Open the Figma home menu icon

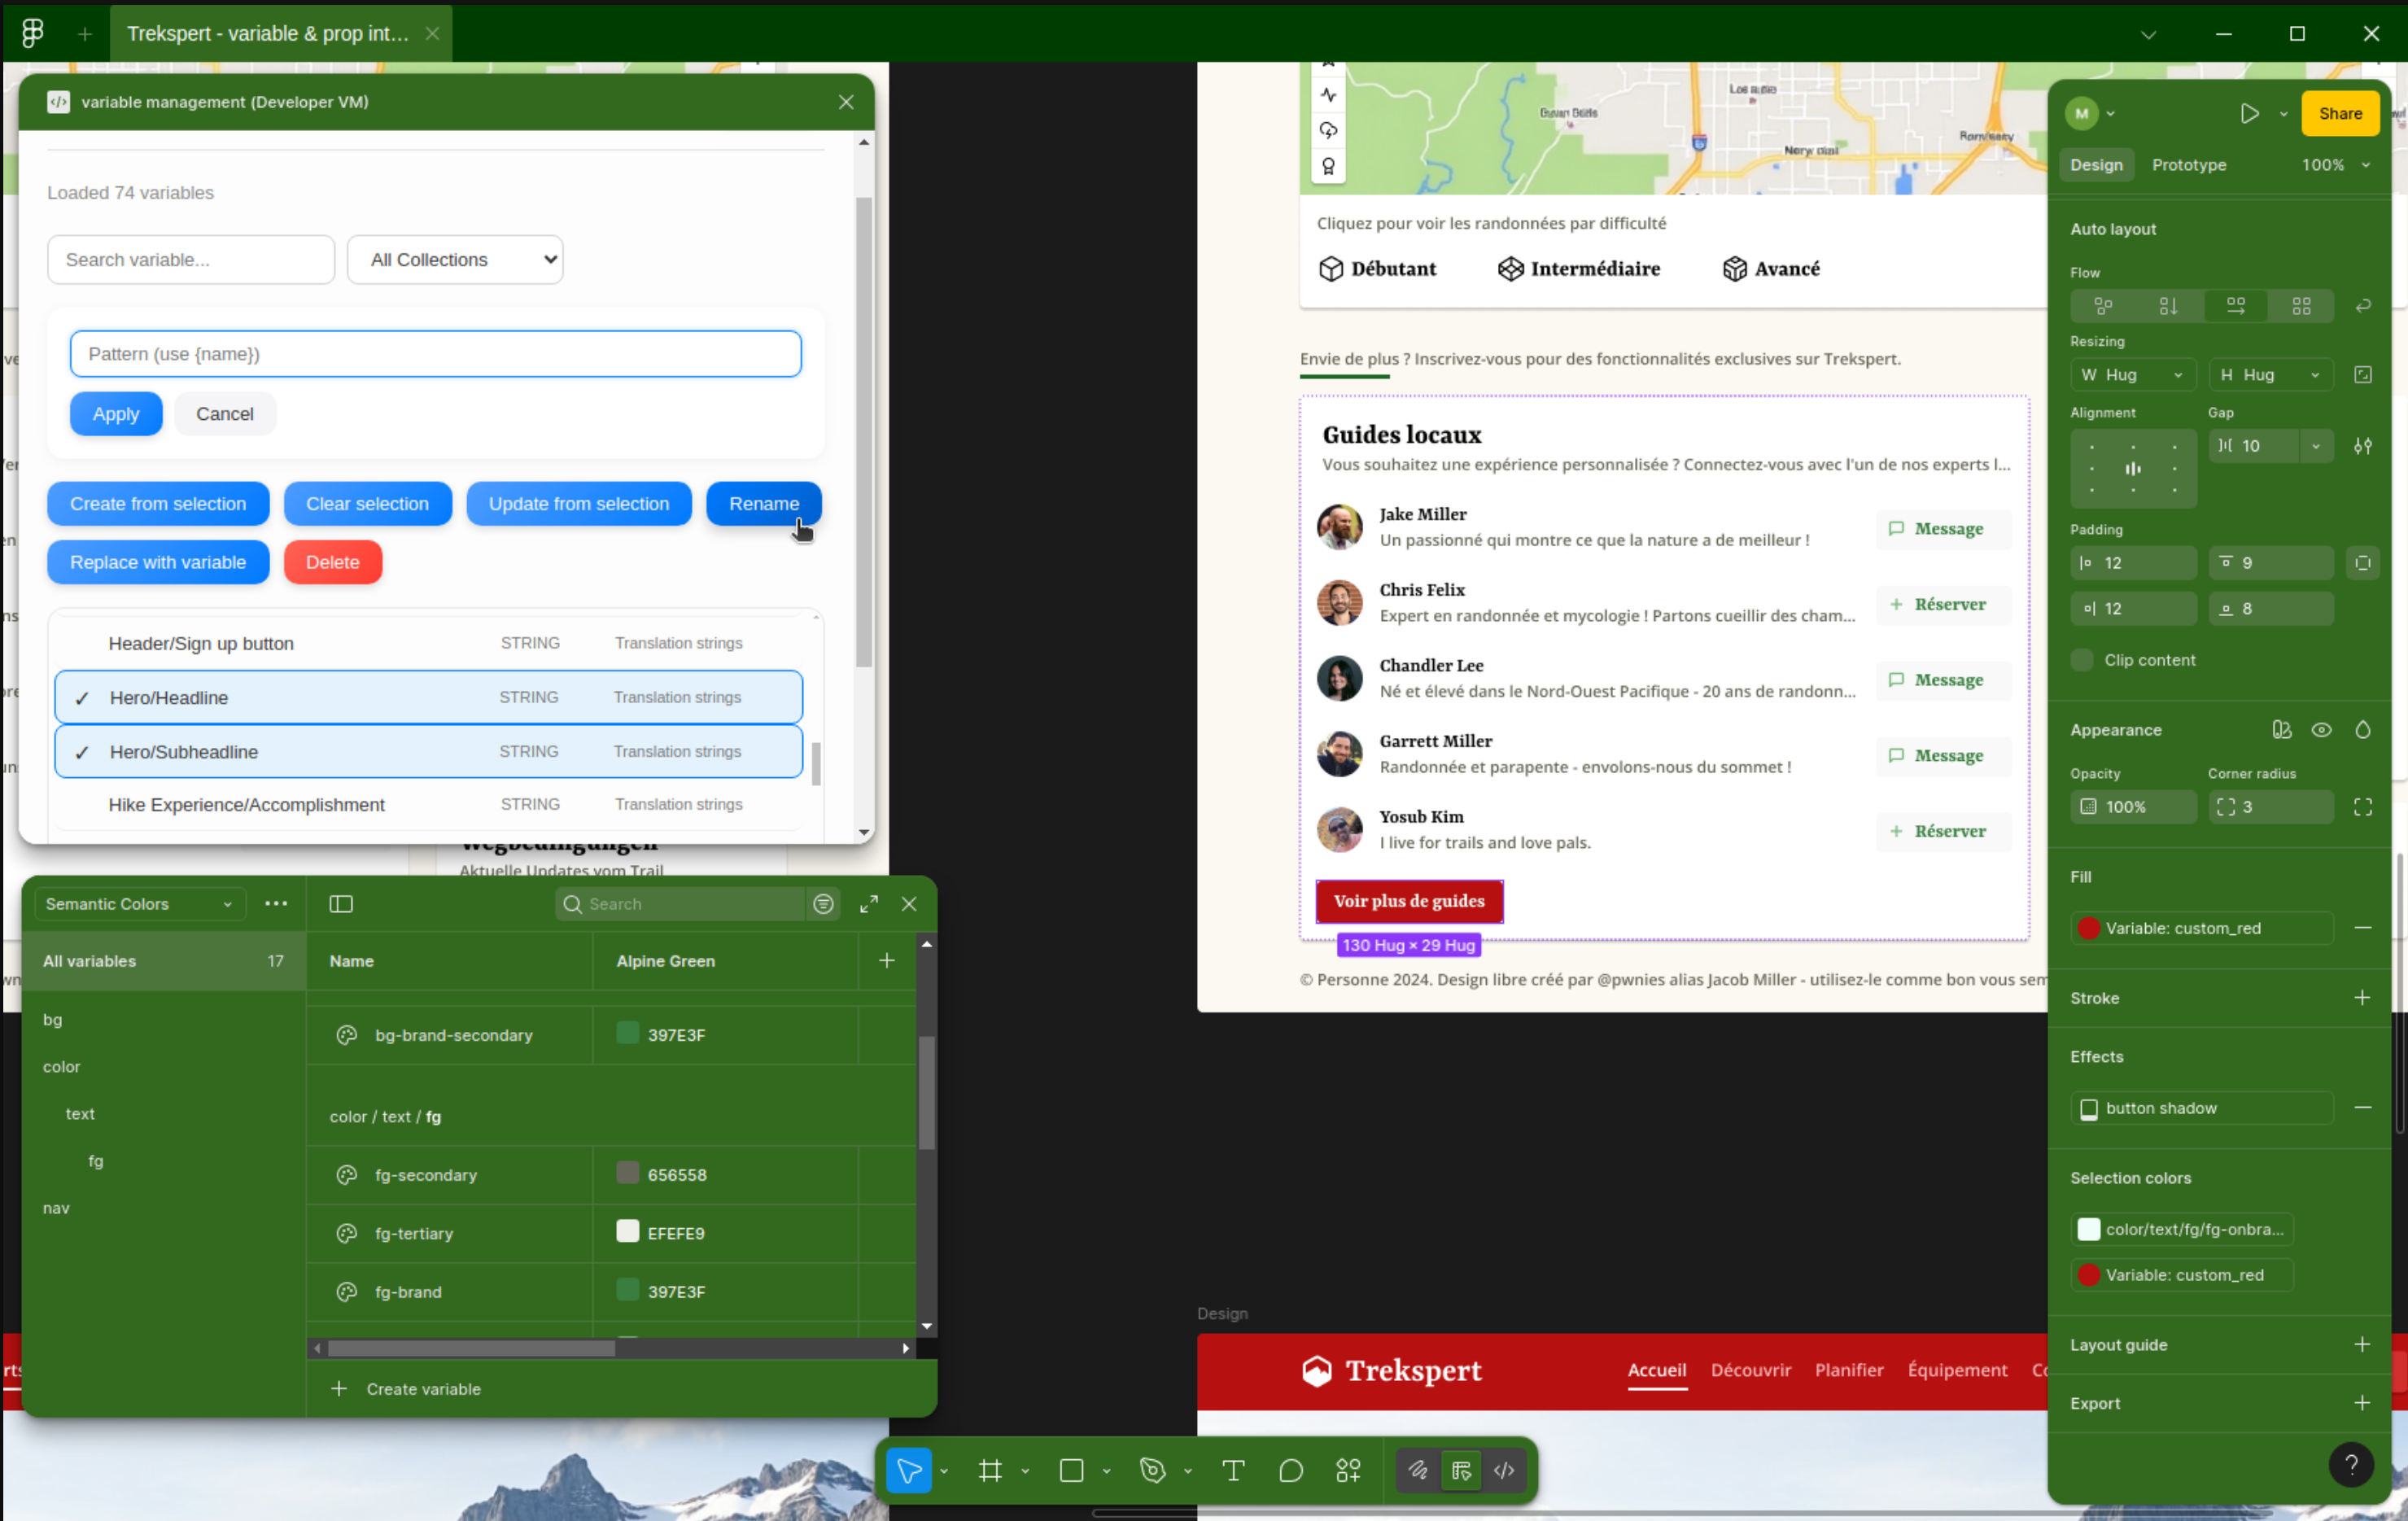click(33, 33)
